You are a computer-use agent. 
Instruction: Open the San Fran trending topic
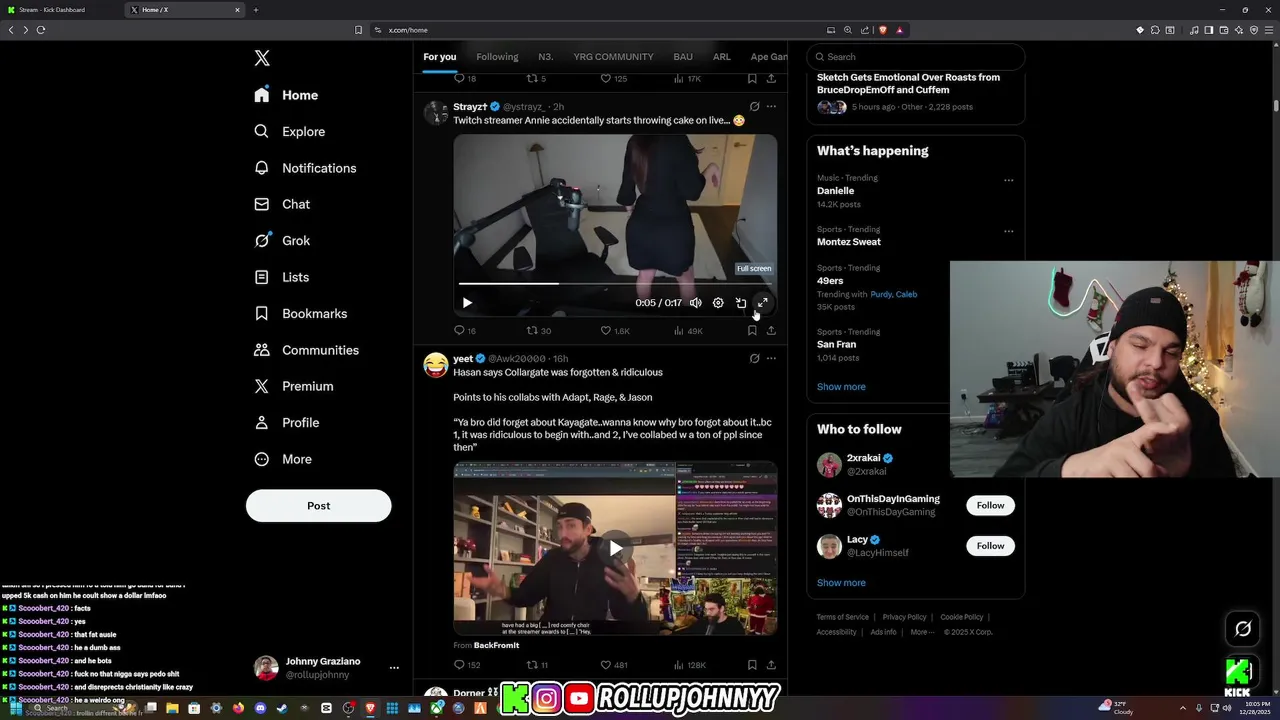836,344
